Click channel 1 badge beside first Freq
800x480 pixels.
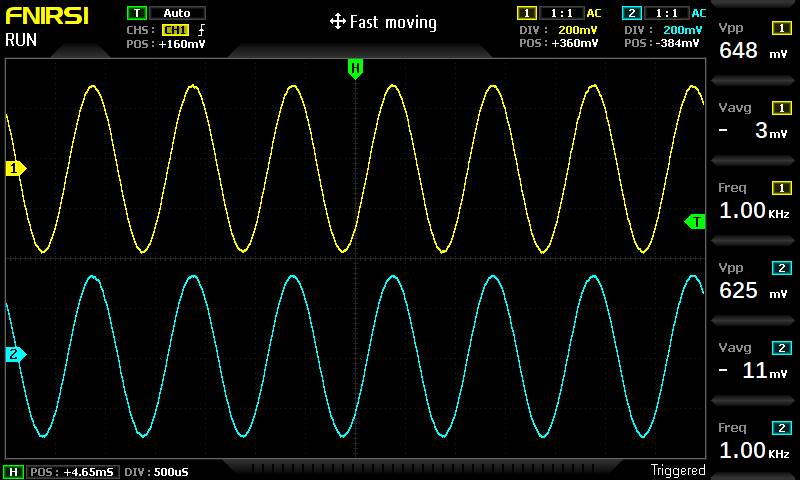[x=782, y=188]
